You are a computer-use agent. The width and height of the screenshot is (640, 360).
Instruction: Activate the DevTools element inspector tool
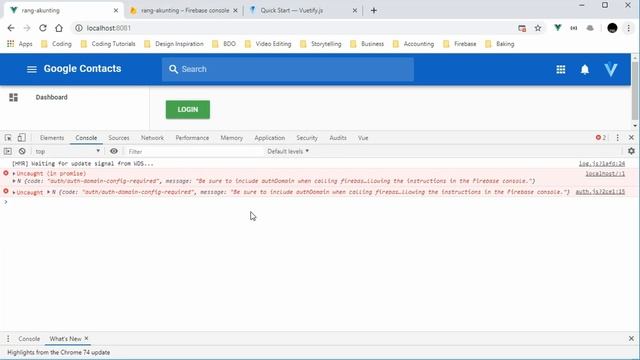pyautogui.click(x=8, y=138)
